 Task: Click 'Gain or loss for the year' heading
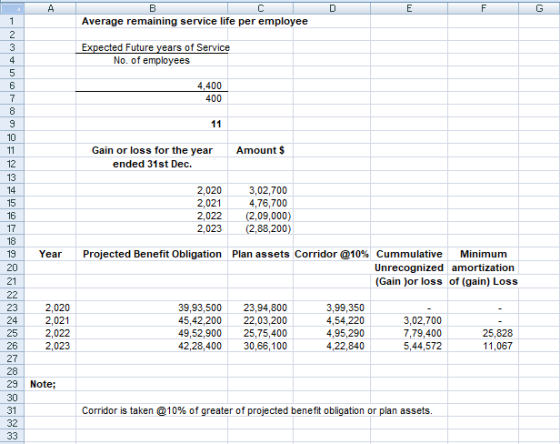152,150
